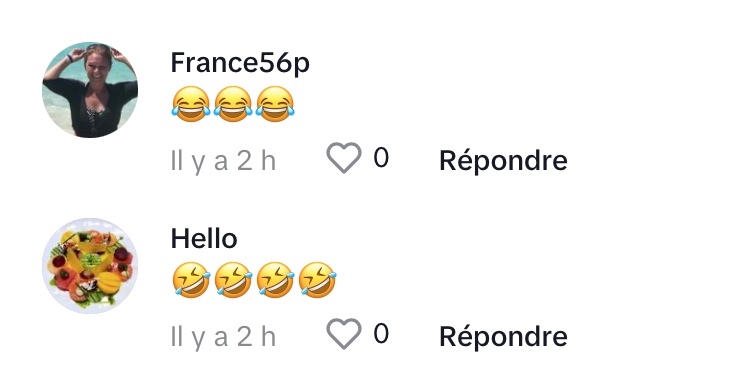Image resolution: width=752 pixels, height=370 pixels.
Task: Click the middle tears-of-joy emoji in France56p's comment
Action: click(x=233, y=104)
